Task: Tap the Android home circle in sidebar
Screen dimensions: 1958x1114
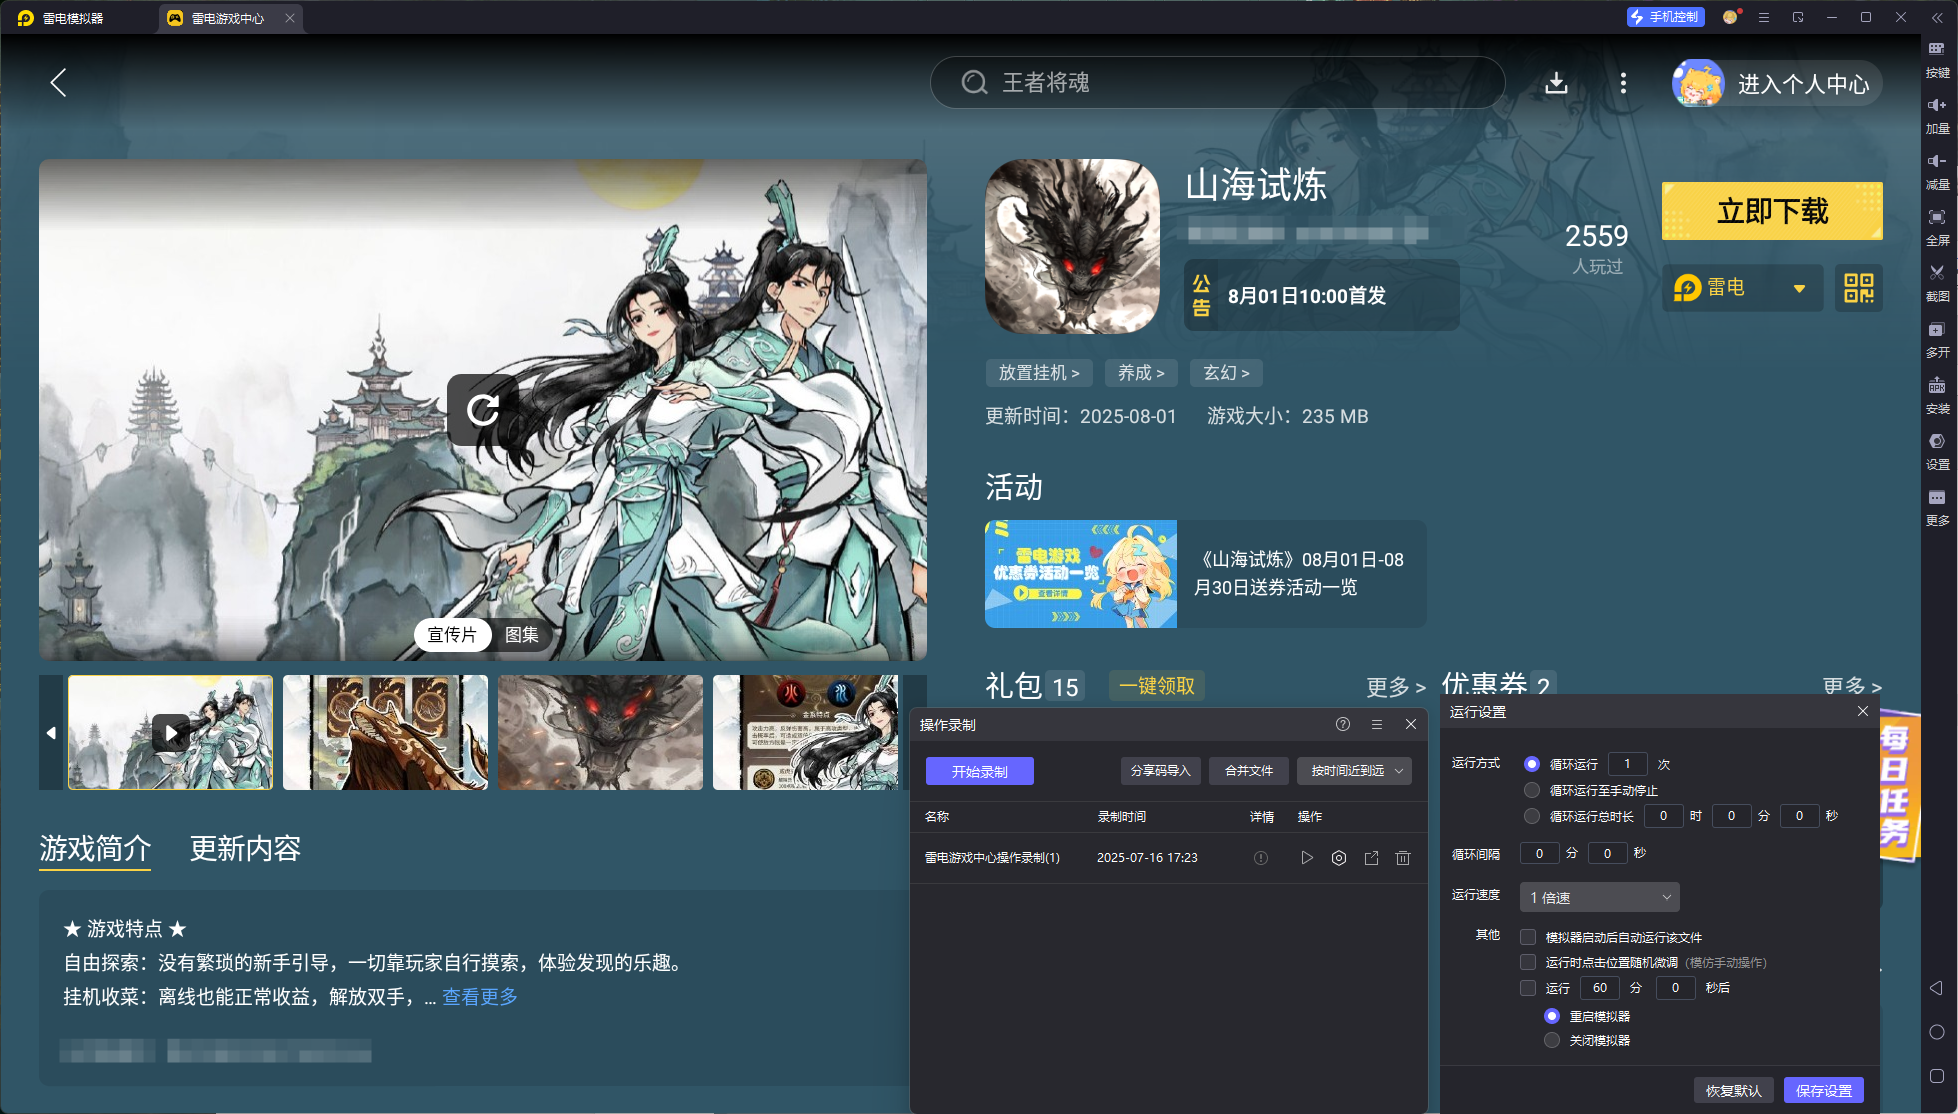Action: (1936, 1032)
